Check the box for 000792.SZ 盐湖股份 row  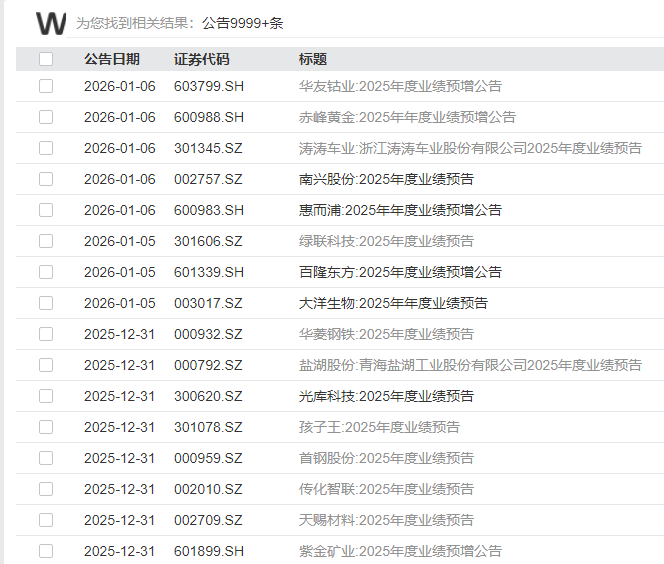[x=46, y=365]
